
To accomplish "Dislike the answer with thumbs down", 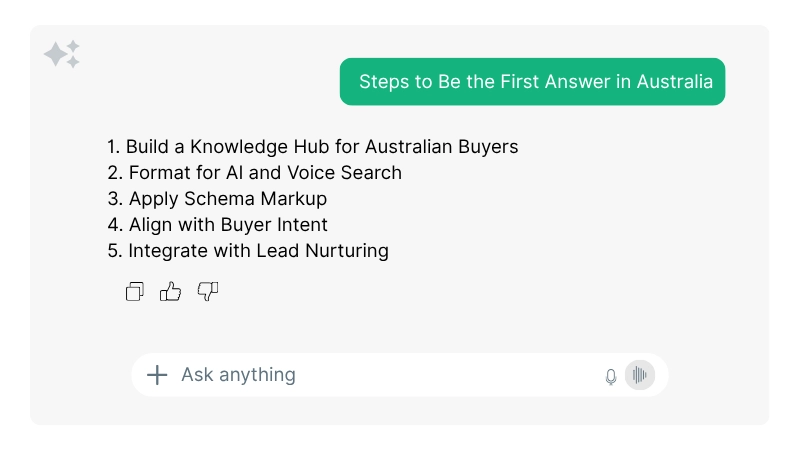I will [208, 292].
